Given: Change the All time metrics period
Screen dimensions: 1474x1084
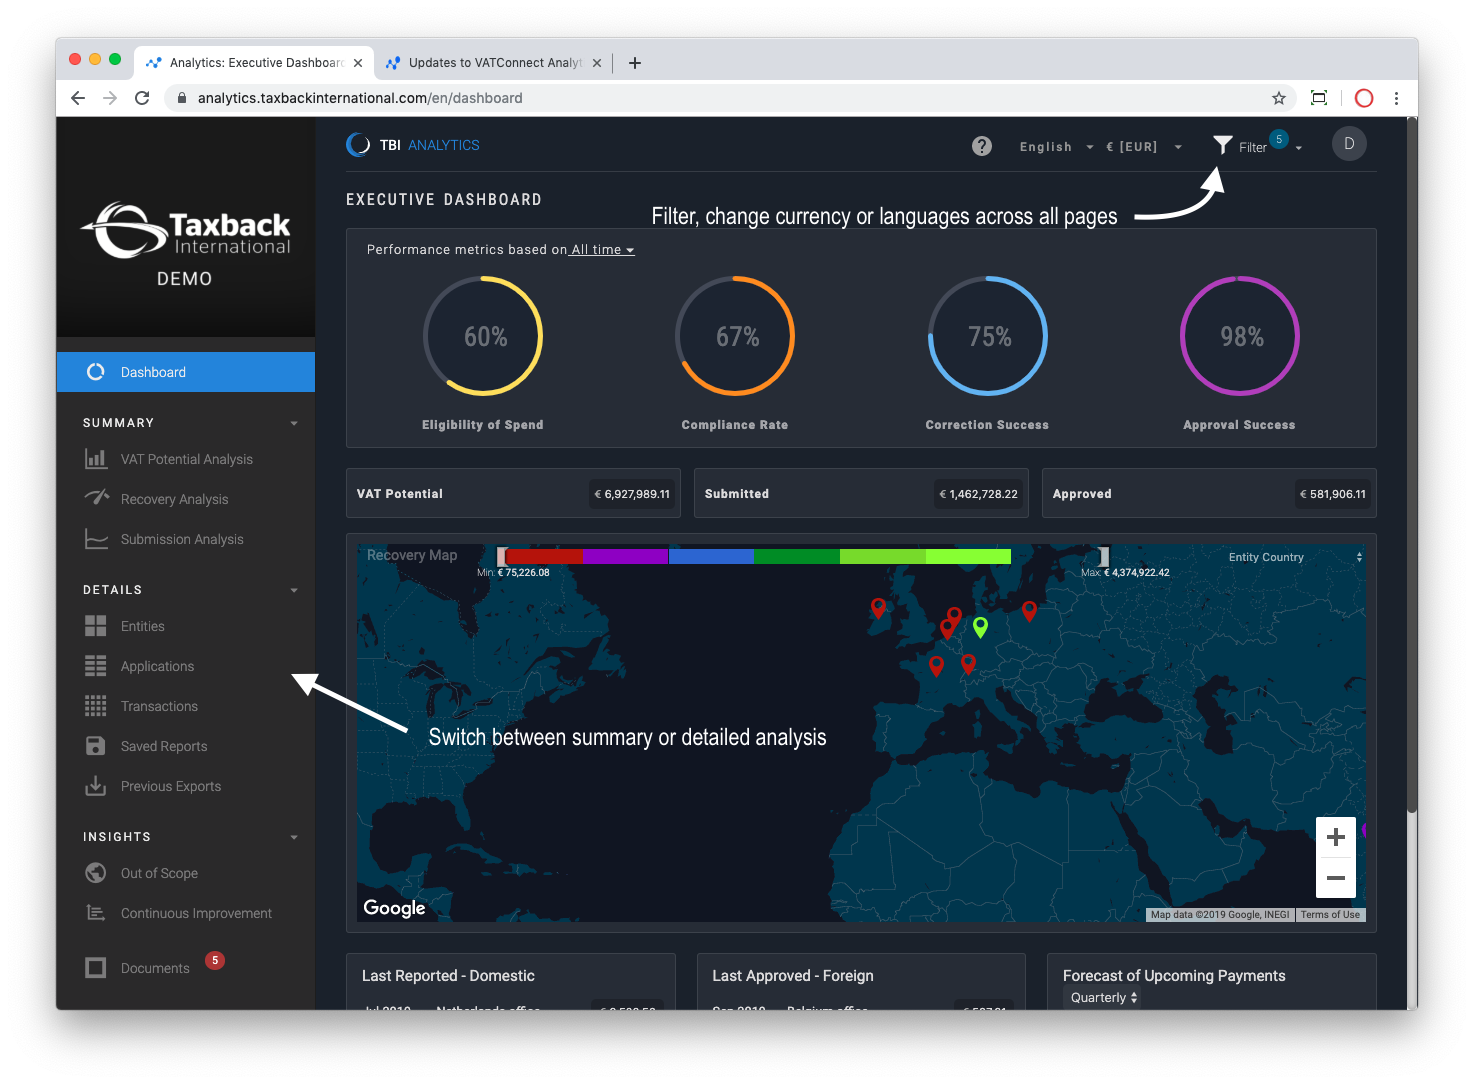Looking at the screenshot, I should pos(602,250).
